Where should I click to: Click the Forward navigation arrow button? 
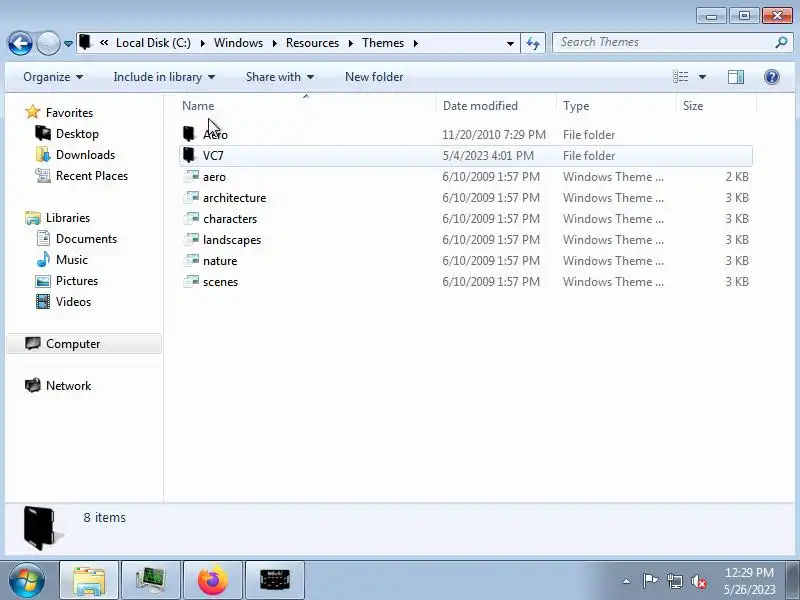48,43
